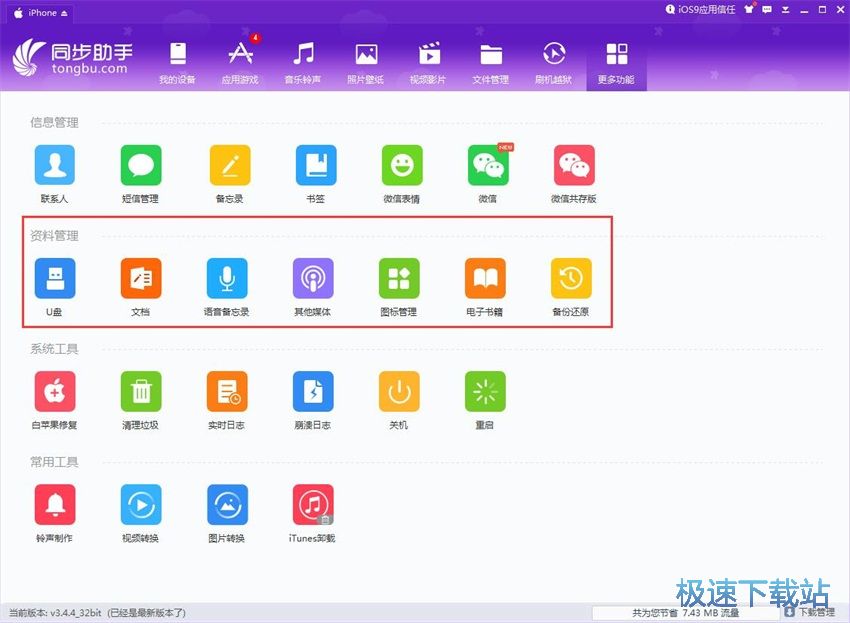Click the iPhone device eject button
Screen dimensions: 850x623
[65, 13]
